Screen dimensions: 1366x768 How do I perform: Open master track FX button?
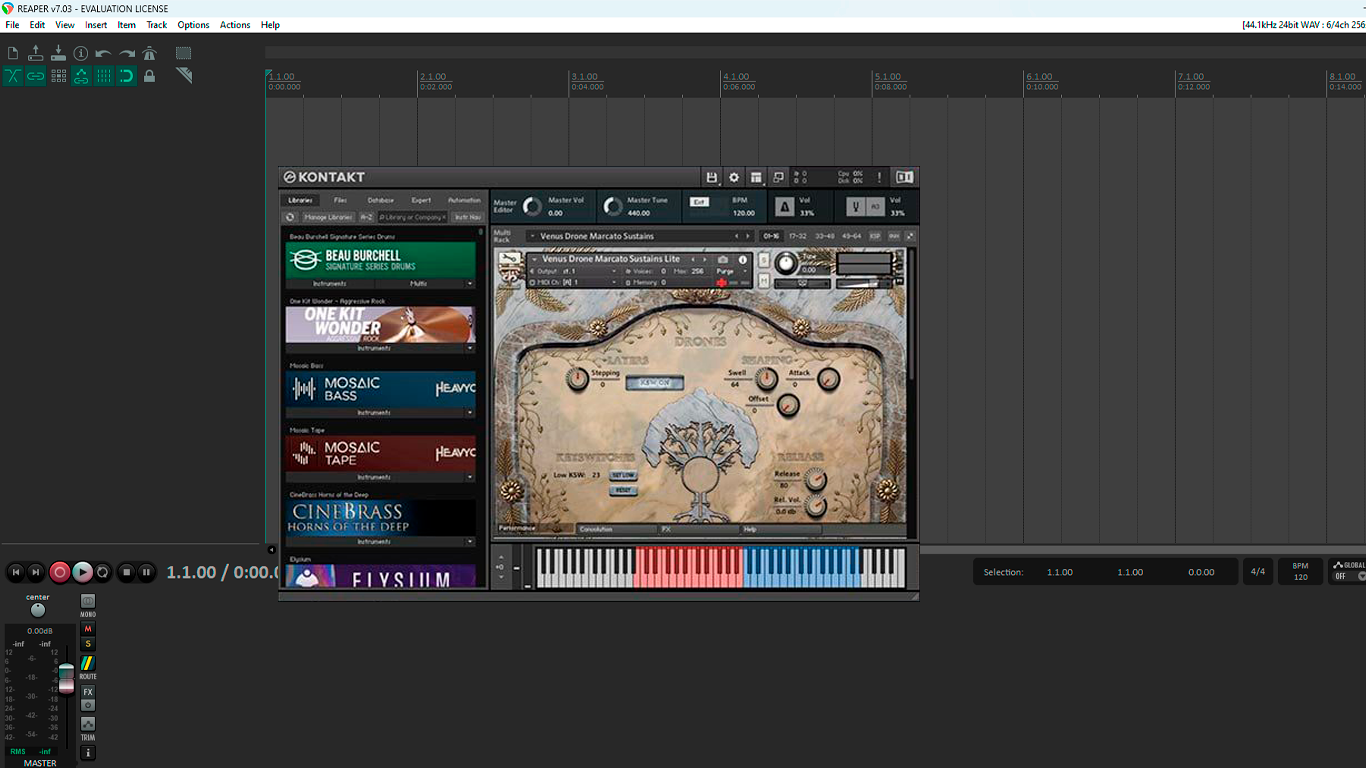88,692
